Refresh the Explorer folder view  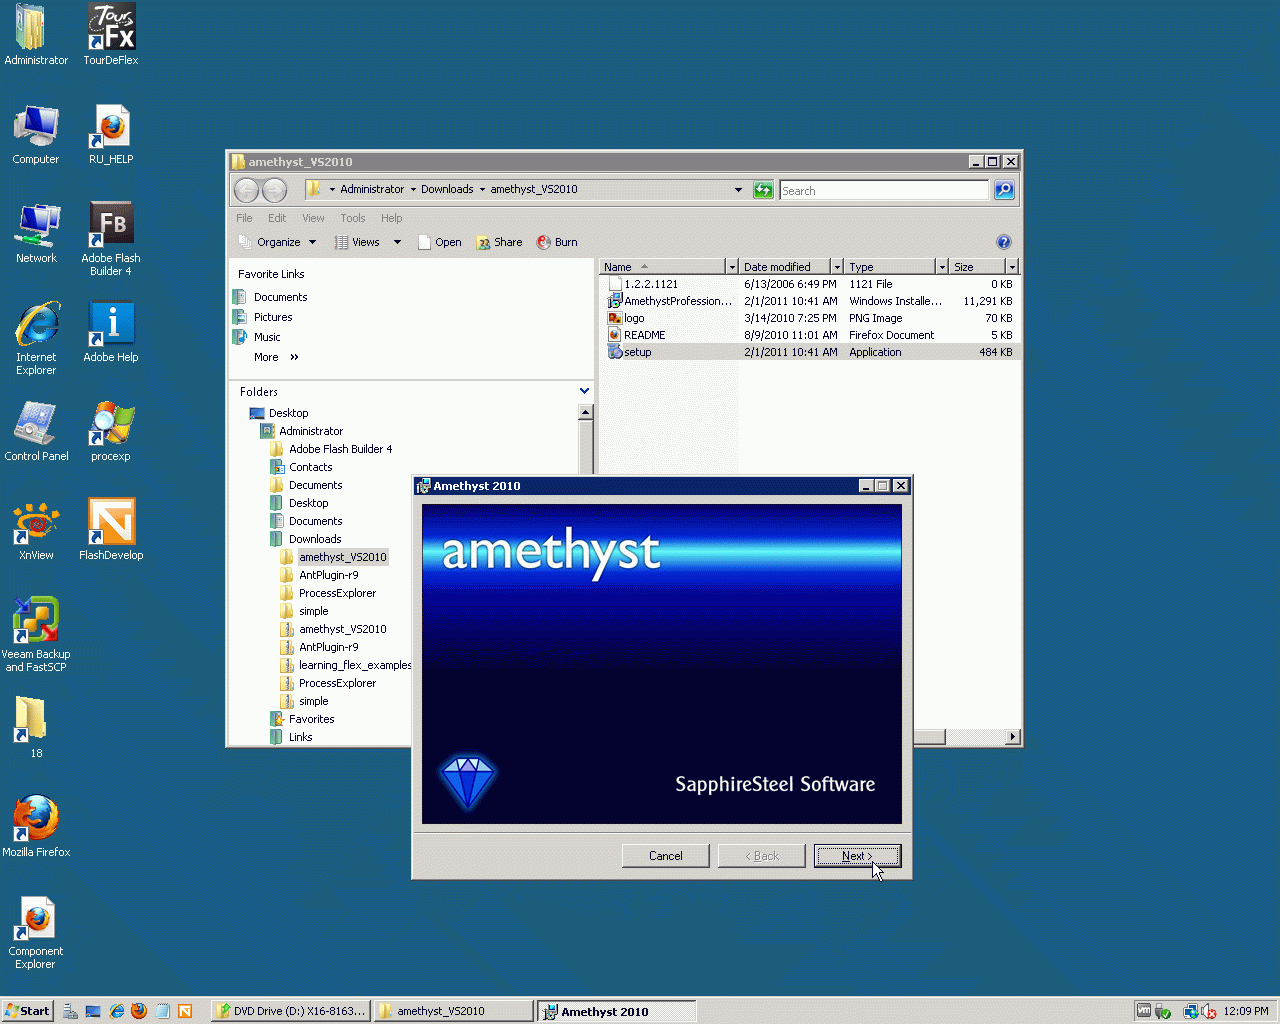point(763,190)
